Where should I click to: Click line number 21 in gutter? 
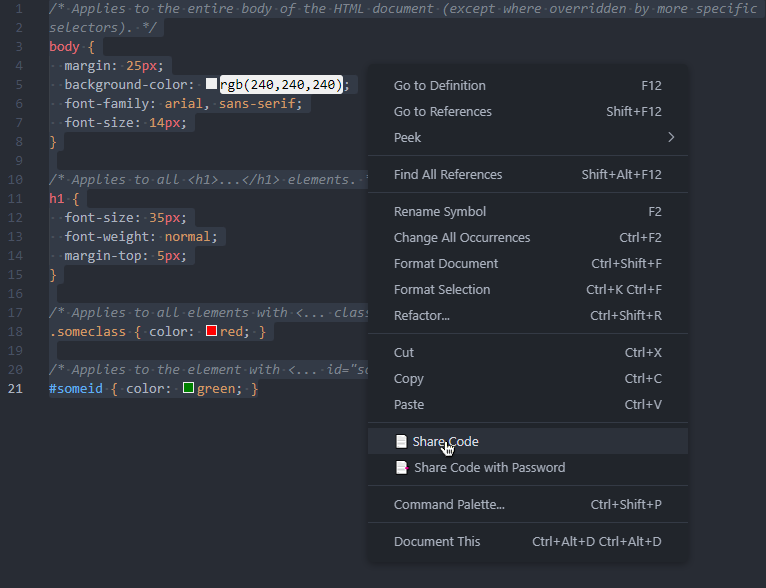point(16,388)
